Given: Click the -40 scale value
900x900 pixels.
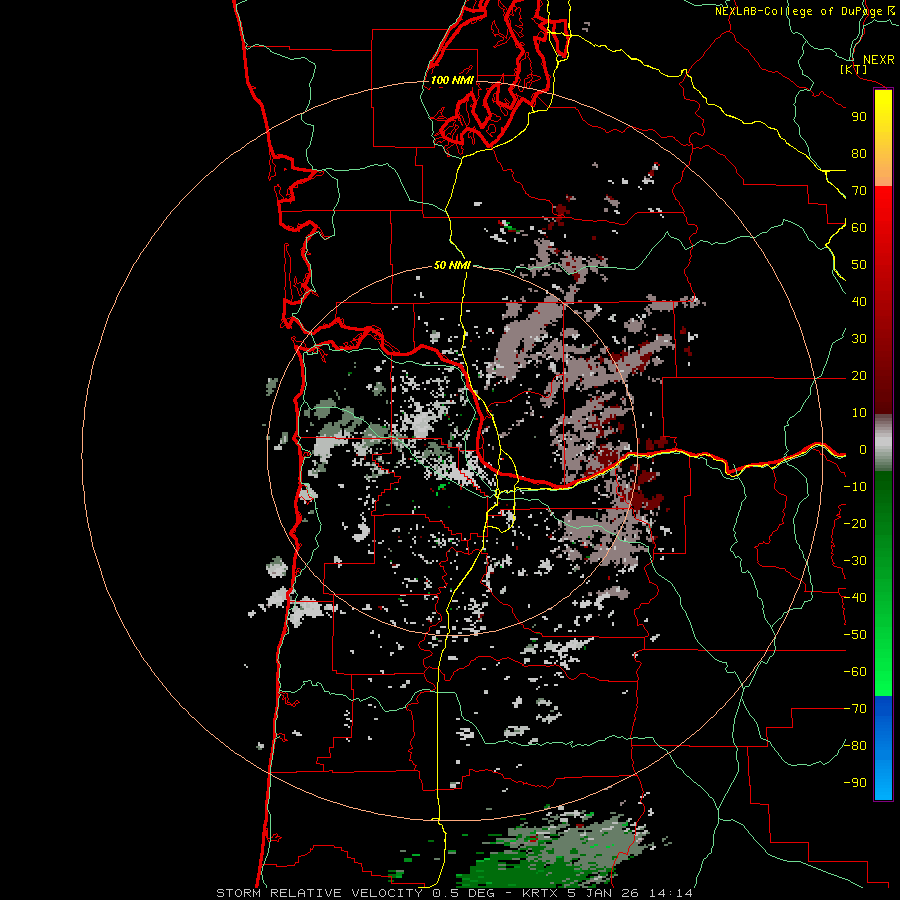Looking at the screenshot, I should [x=855, y=598].
